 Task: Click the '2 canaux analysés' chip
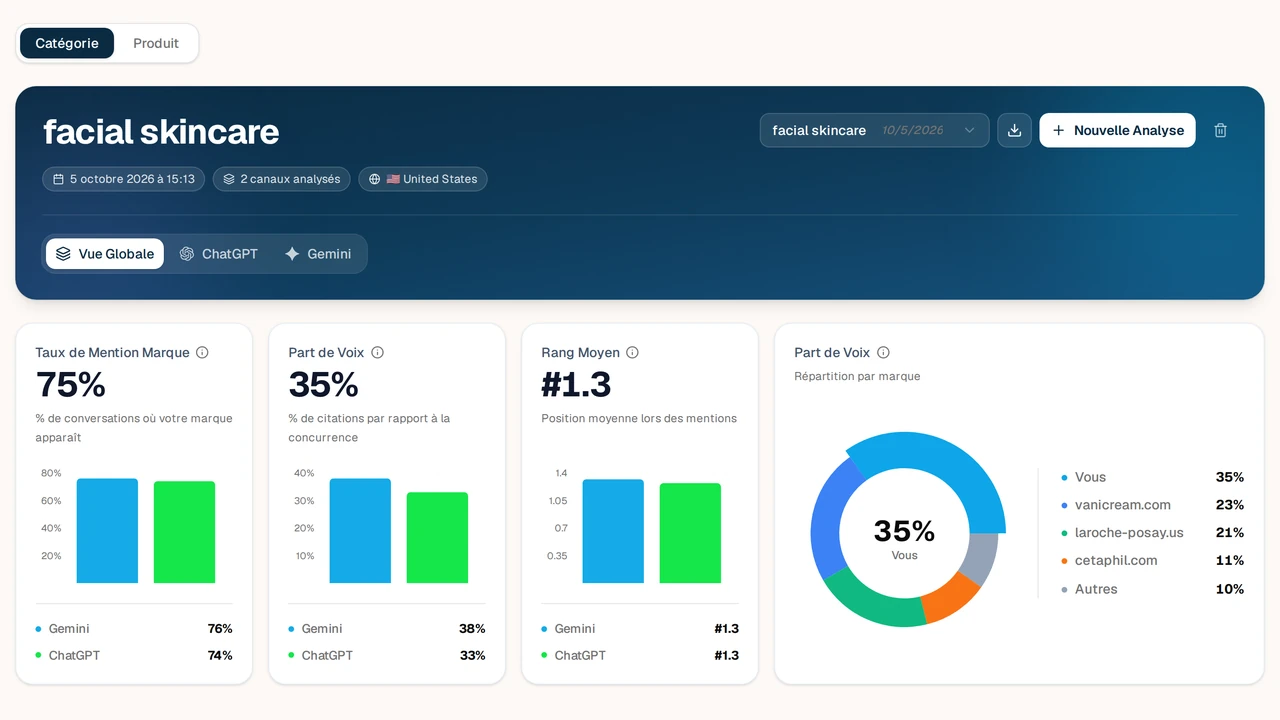click(x=282, y=179)
